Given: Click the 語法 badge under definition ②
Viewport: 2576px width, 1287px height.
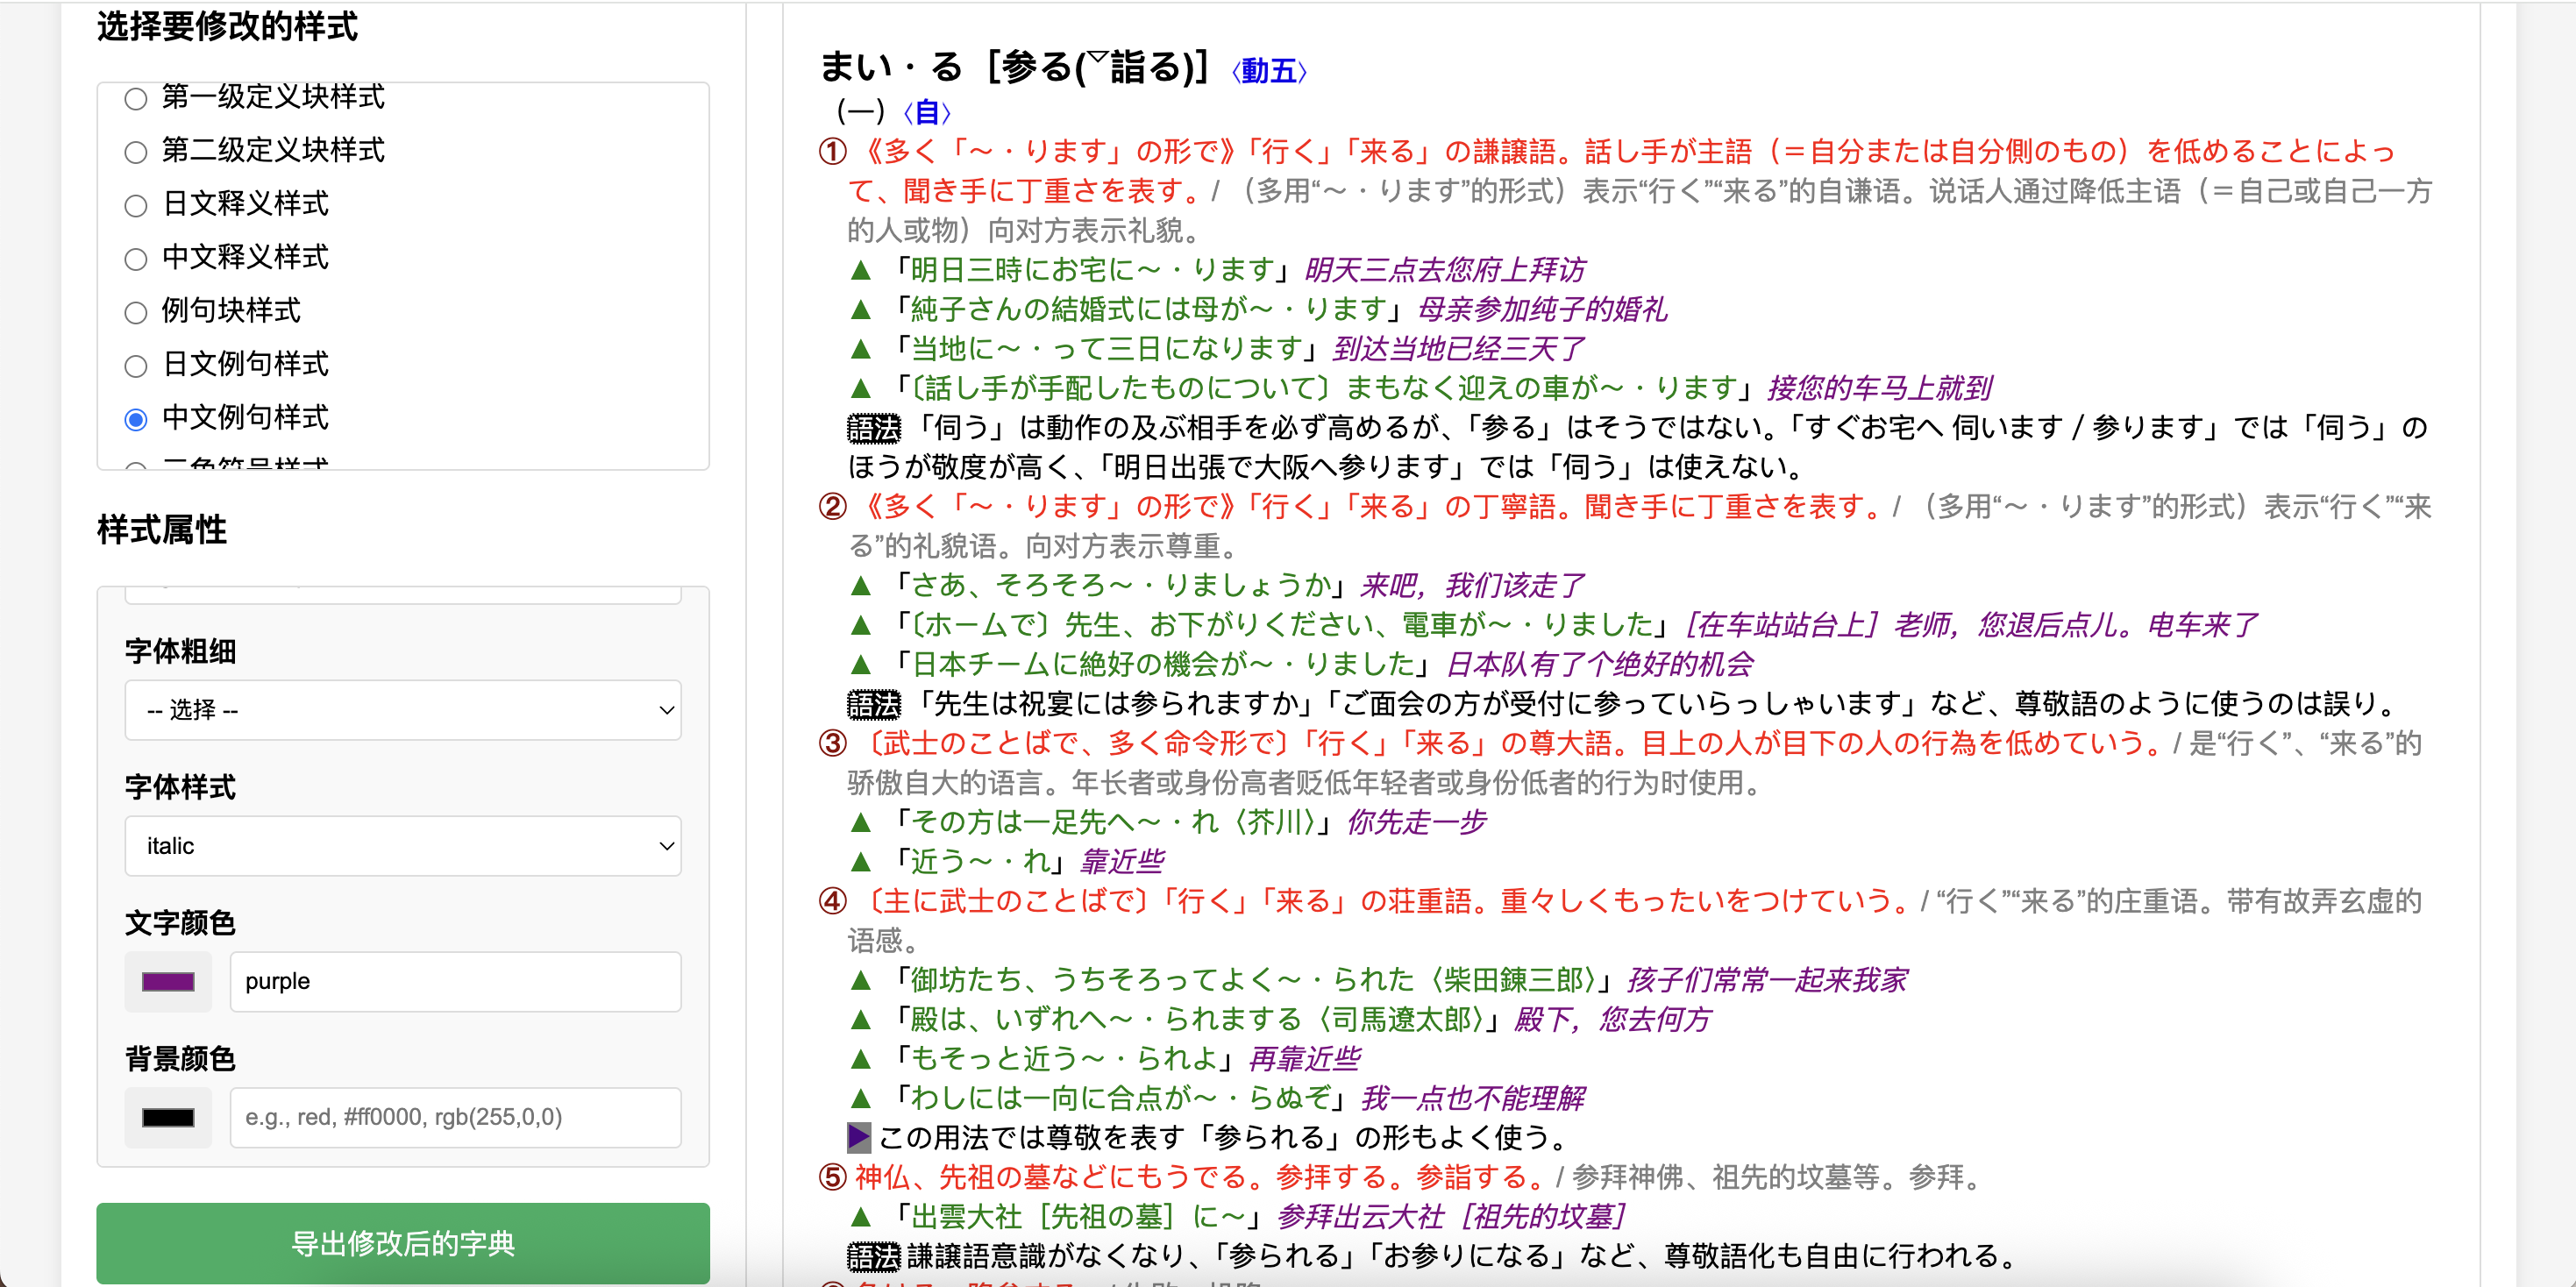Looking at the screenshot, I should point(873,705).
